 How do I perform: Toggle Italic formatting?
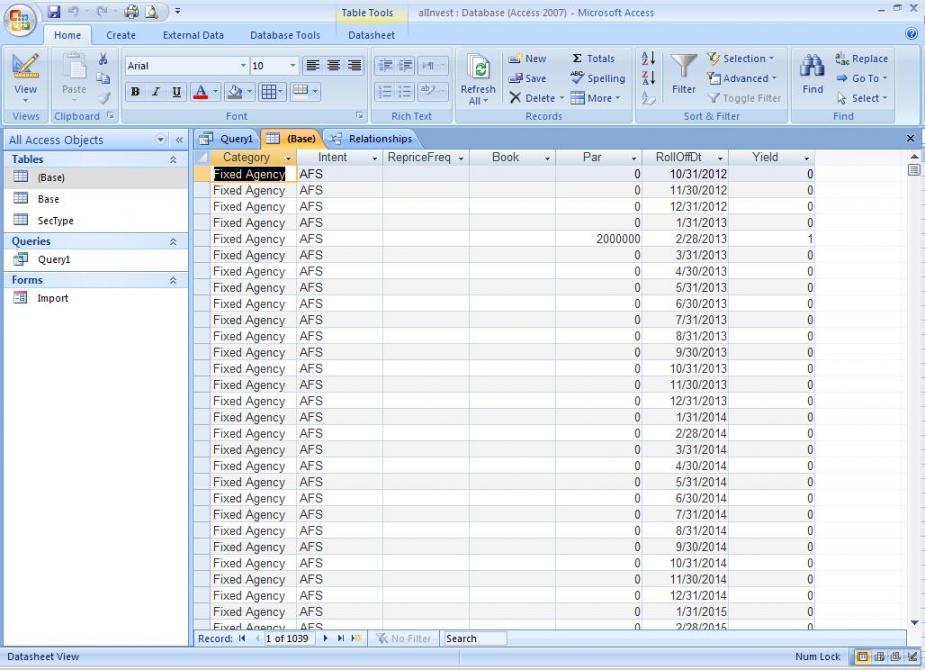156,91
